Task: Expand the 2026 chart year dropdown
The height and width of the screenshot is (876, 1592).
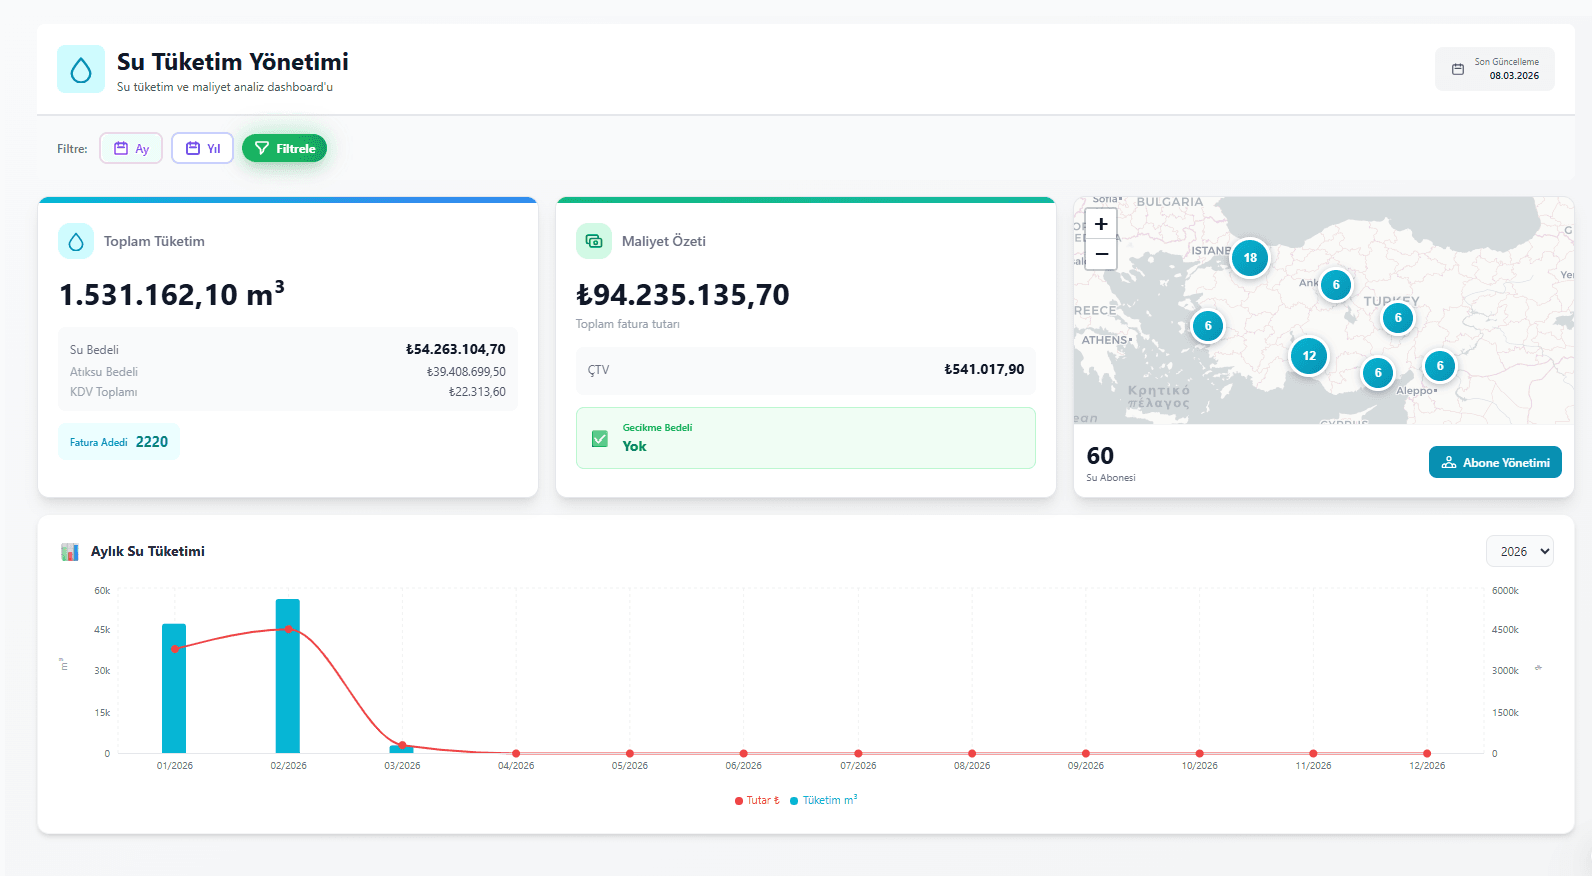Action: 1519,552
